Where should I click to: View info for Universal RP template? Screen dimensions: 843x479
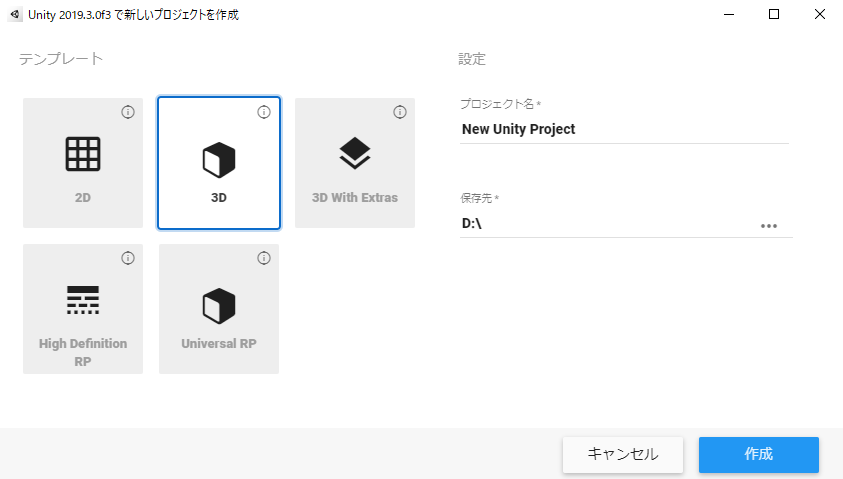click(264, 258)
